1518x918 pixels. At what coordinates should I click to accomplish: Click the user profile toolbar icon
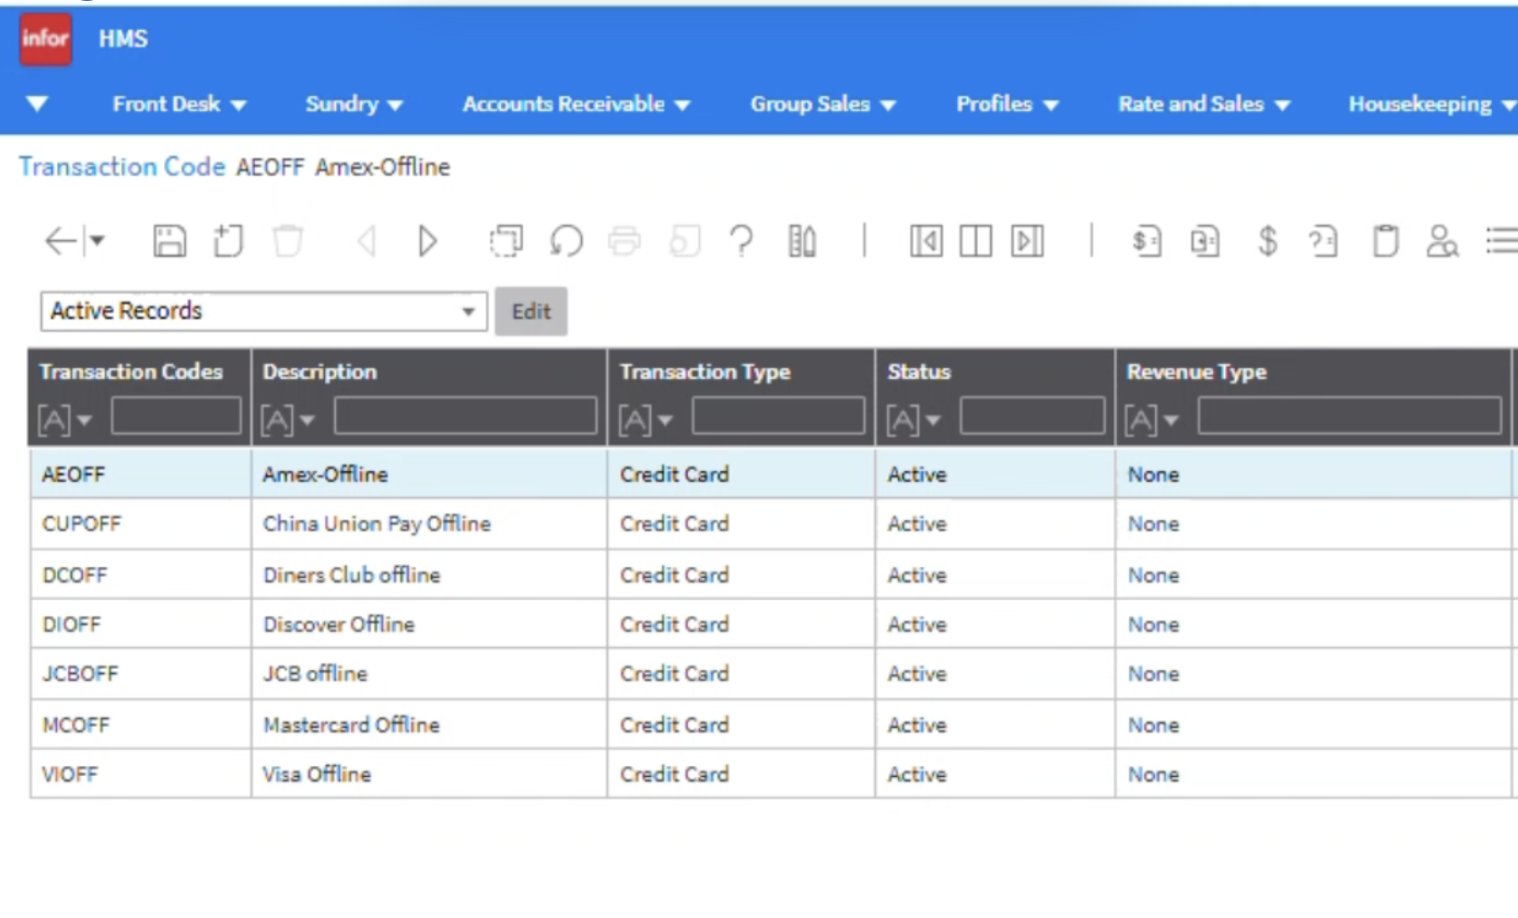click(1441, 241)
